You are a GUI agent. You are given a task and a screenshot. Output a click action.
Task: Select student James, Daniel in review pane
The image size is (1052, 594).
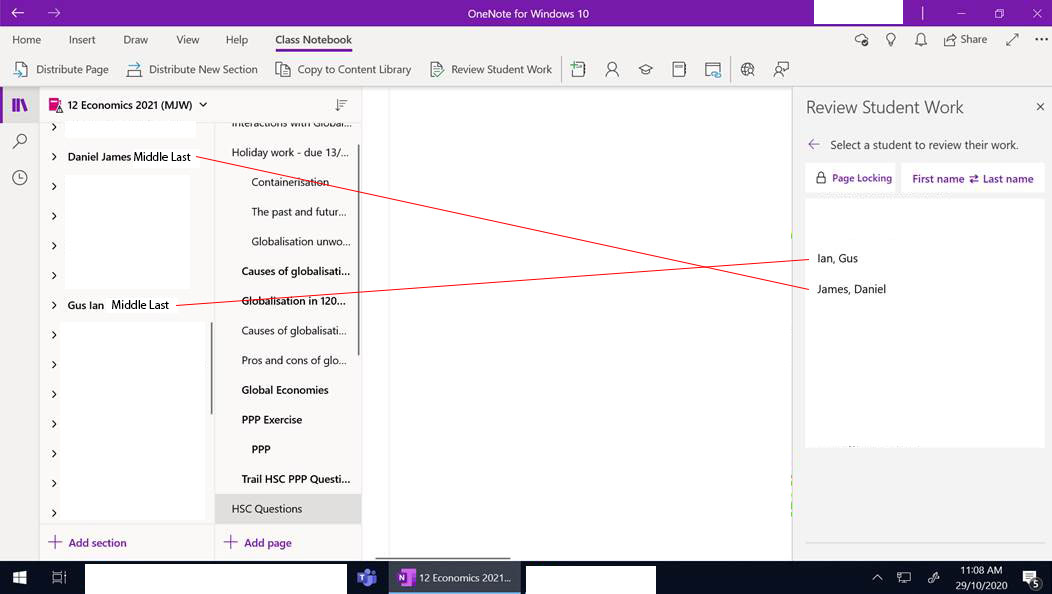(851, 289)
